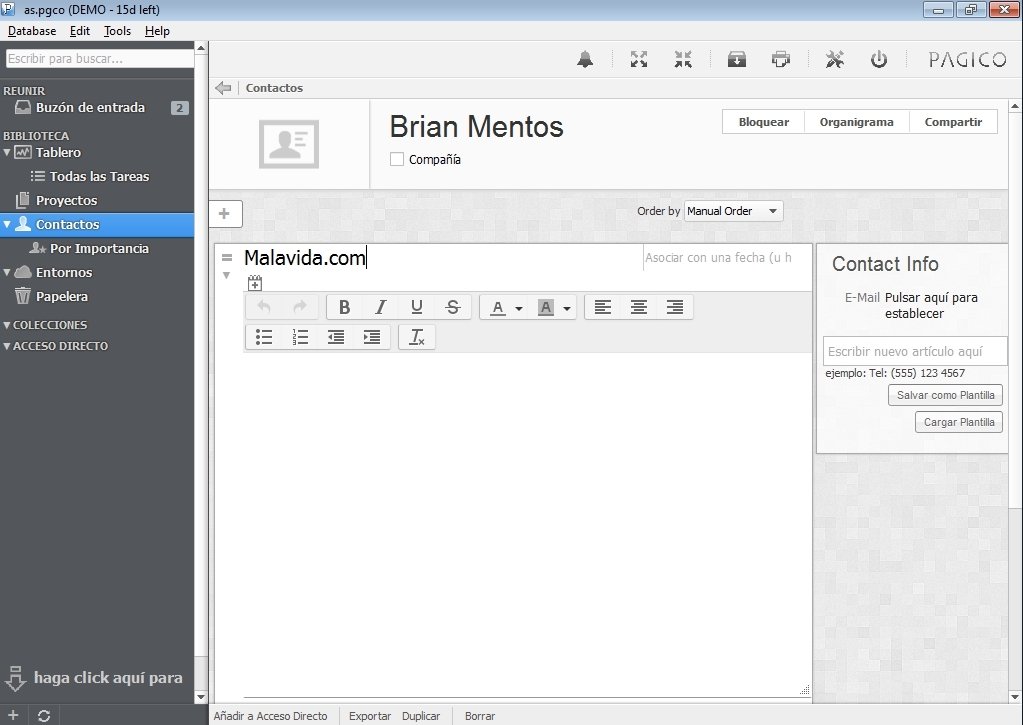
Task: Click Salvar como Plantilla
Action: click(x=945, y=395)
